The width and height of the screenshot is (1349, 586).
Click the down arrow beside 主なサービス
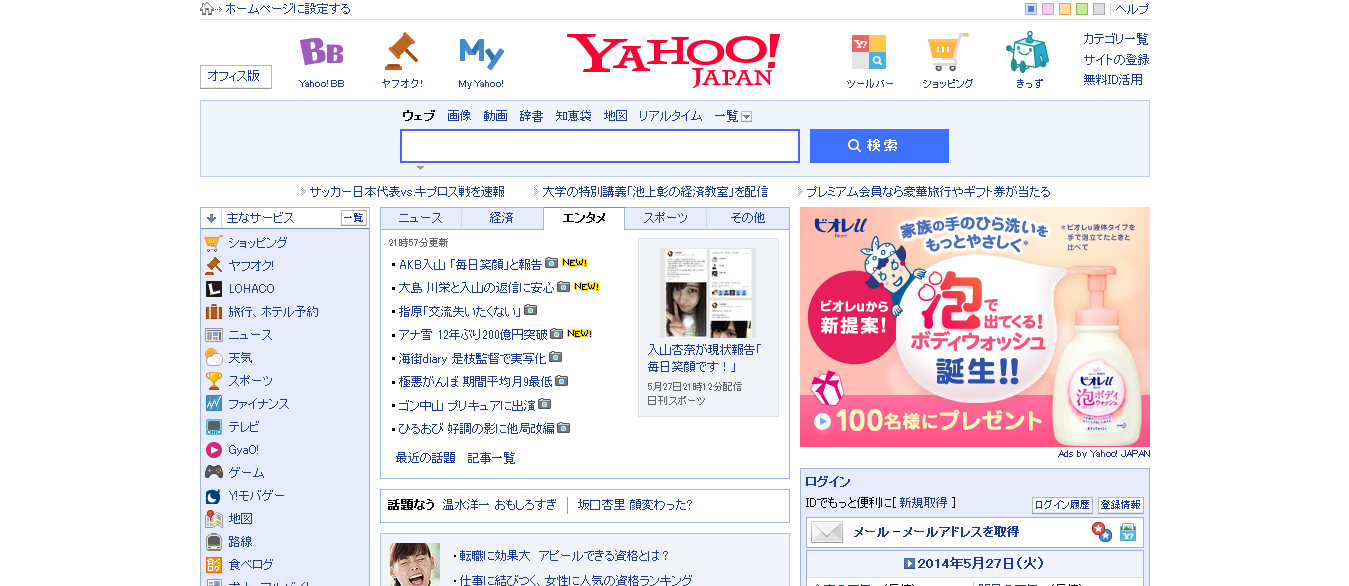click(x=212, y=218)
